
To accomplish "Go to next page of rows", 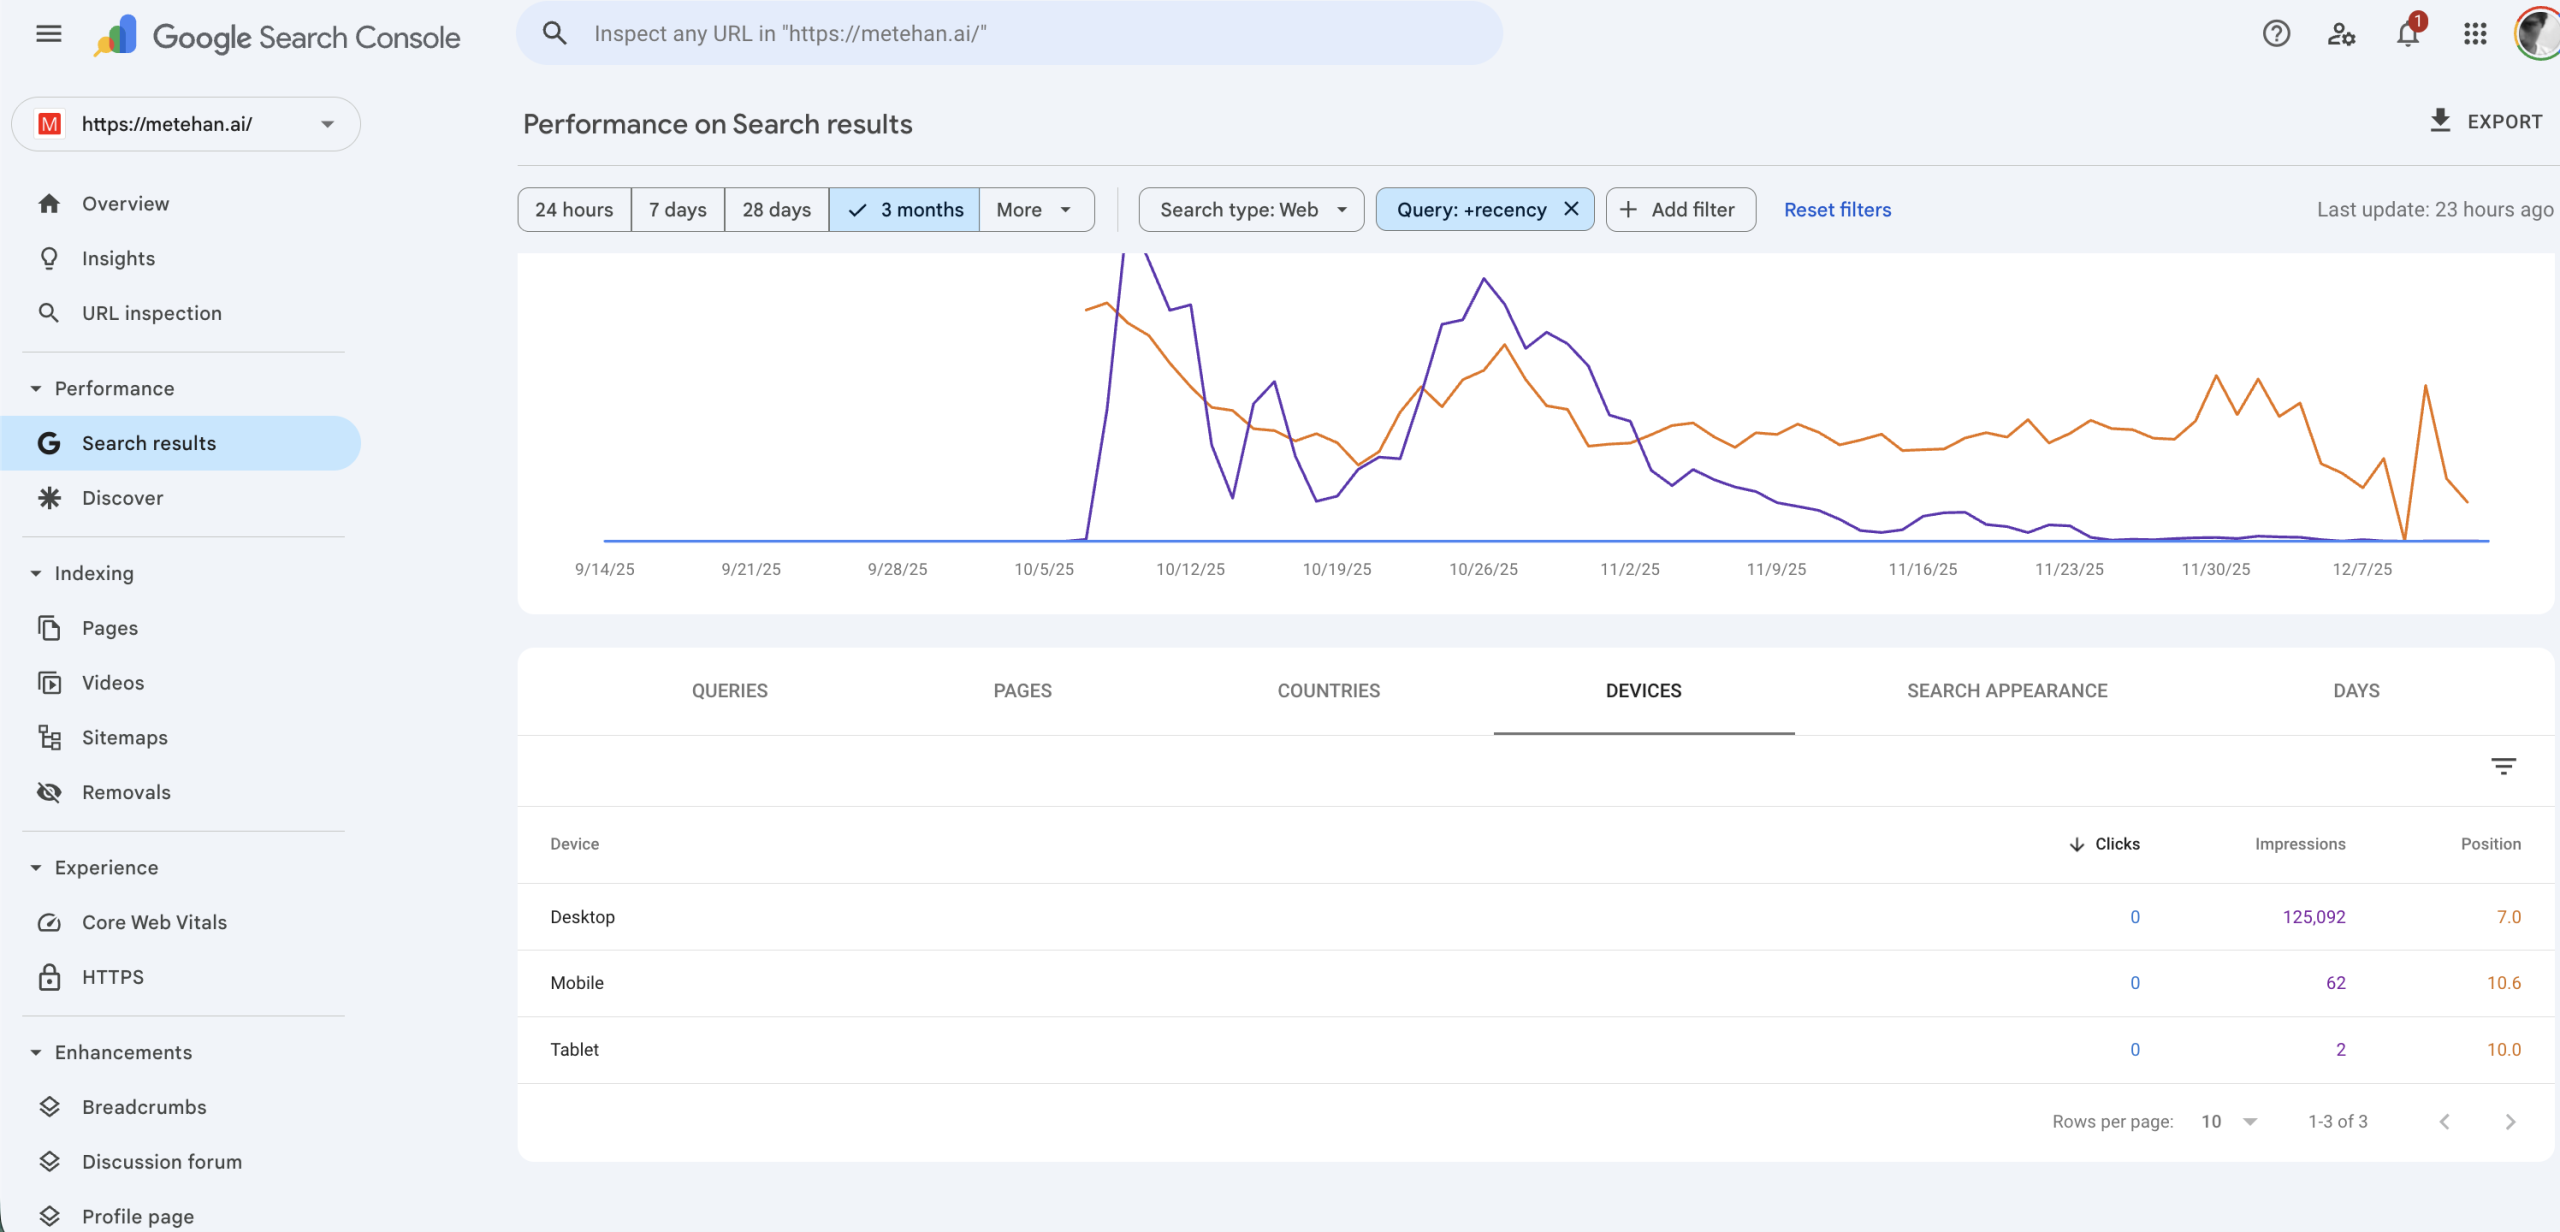I will [x=2510, y=1122].
